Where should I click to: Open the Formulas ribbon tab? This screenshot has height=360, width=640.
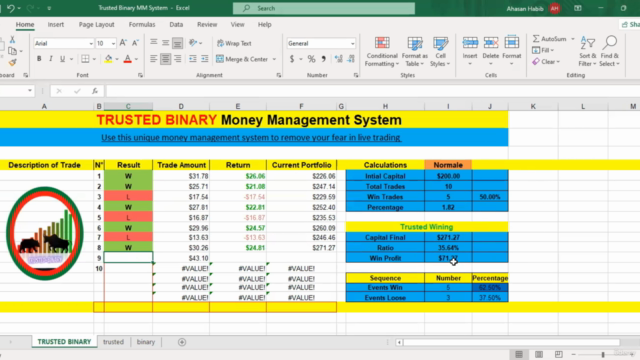tap(142, 24)
